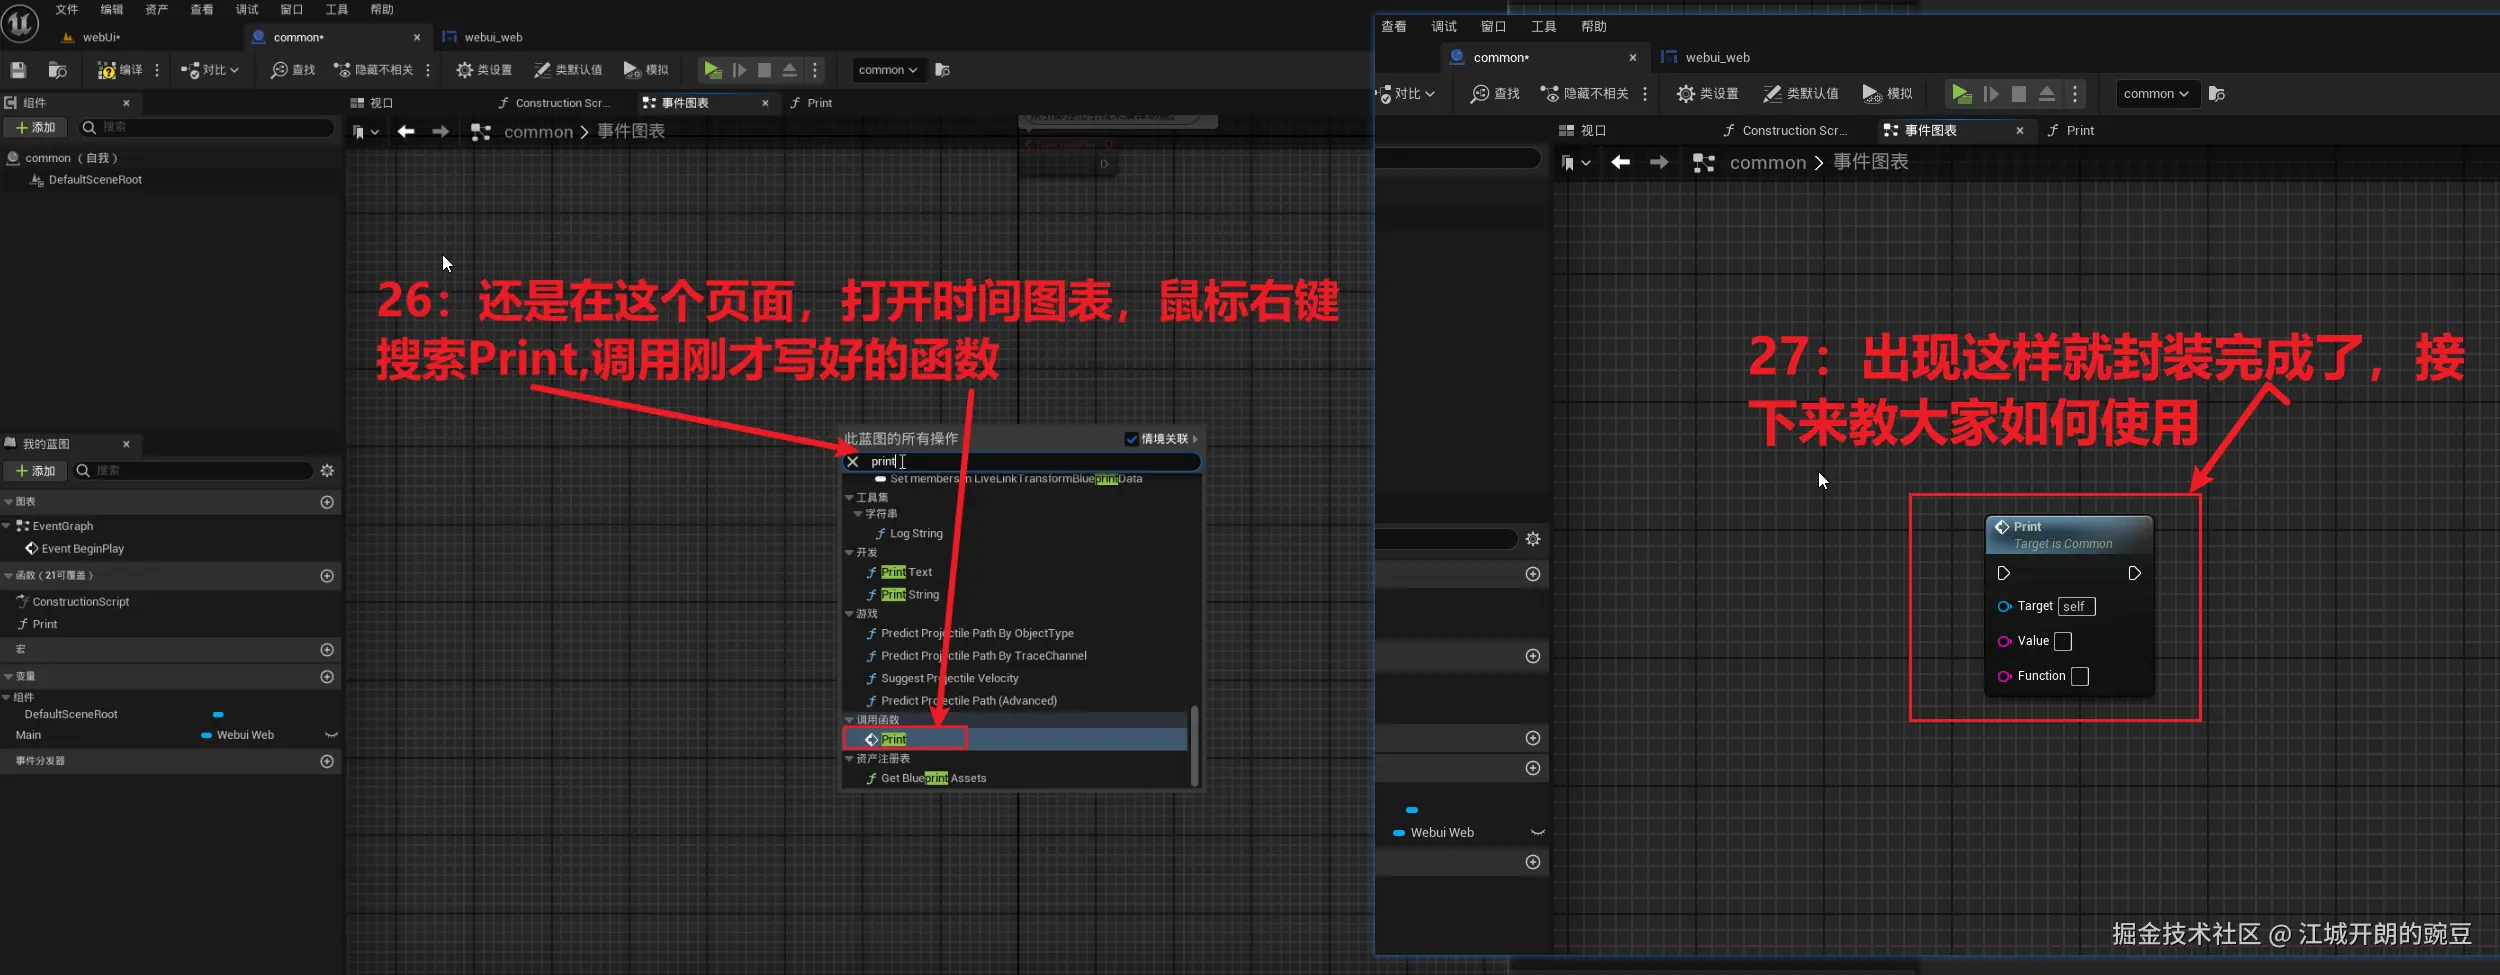Click the Function pin input box
Screen dimensions: 2500x975
[x=2080, y=676]
